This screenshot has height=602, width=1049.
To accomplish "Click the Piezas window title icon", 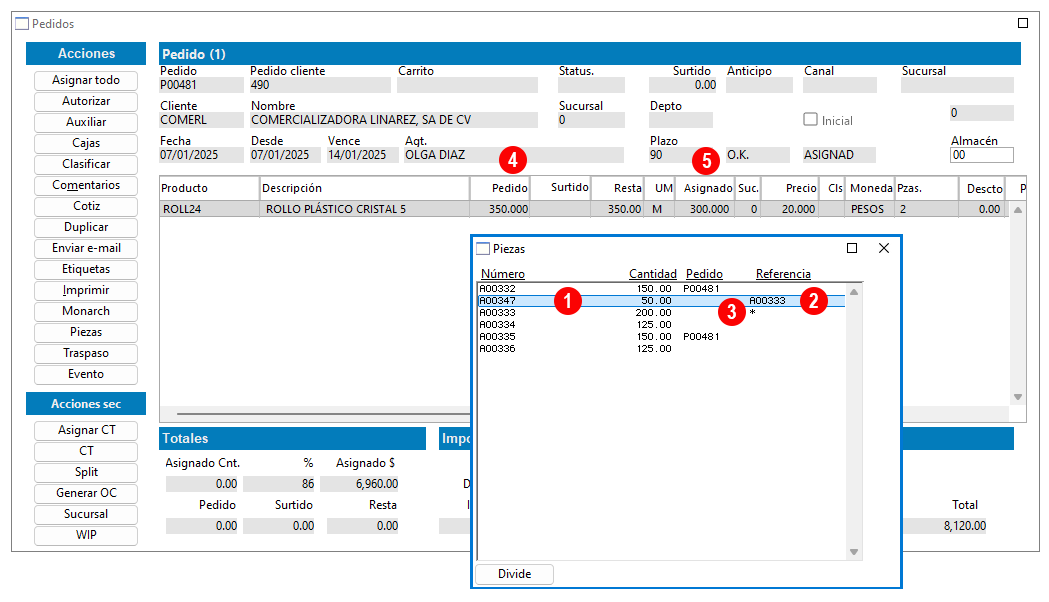I will tap(483, 249).
